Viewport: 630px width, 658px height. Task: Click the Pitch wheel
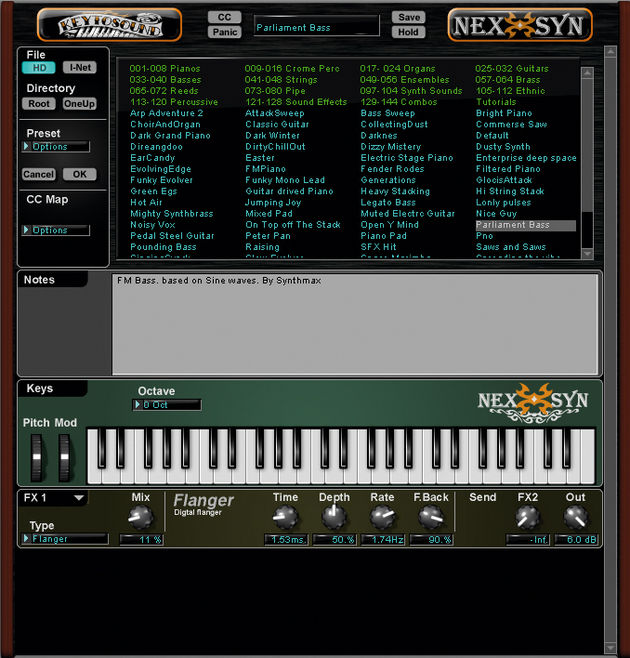click(37, 457)
